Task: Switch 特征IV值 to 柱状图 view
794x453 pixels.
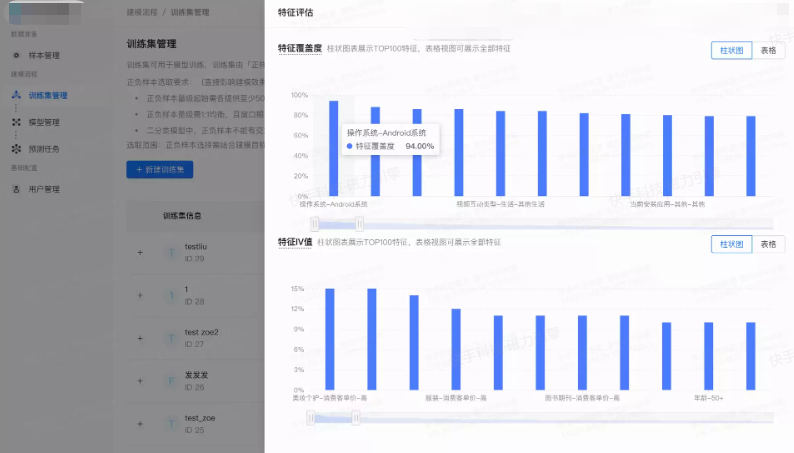Action: [x=731, y=244]
